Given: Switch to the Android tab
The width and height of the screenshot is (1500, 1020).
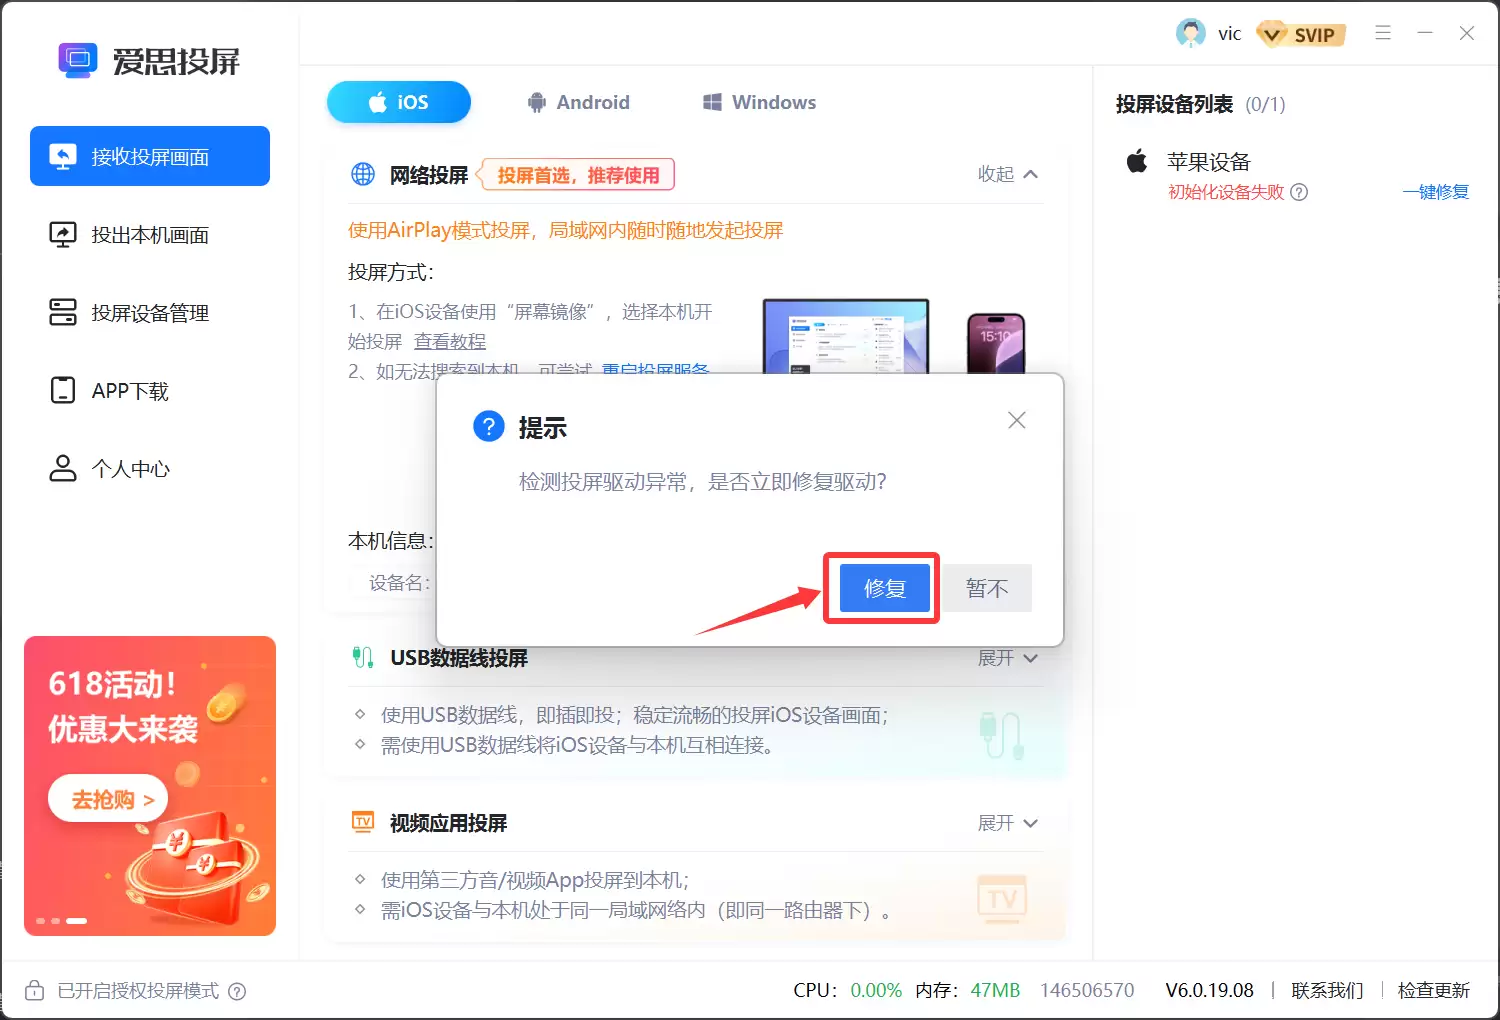Looking at the screenshot, I should click(x=579, y=101).
